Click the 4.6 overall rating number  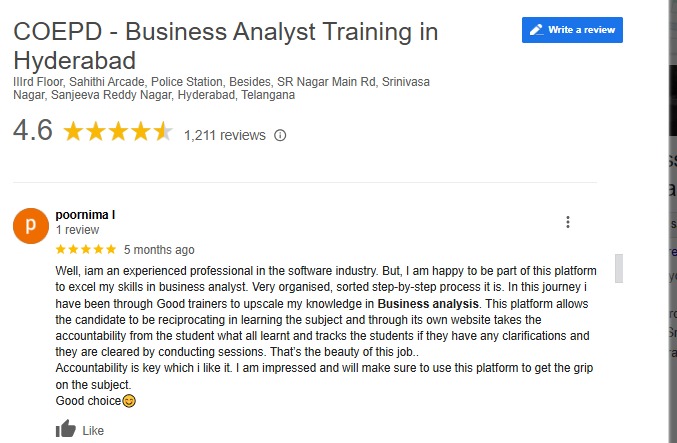[32, 131]
